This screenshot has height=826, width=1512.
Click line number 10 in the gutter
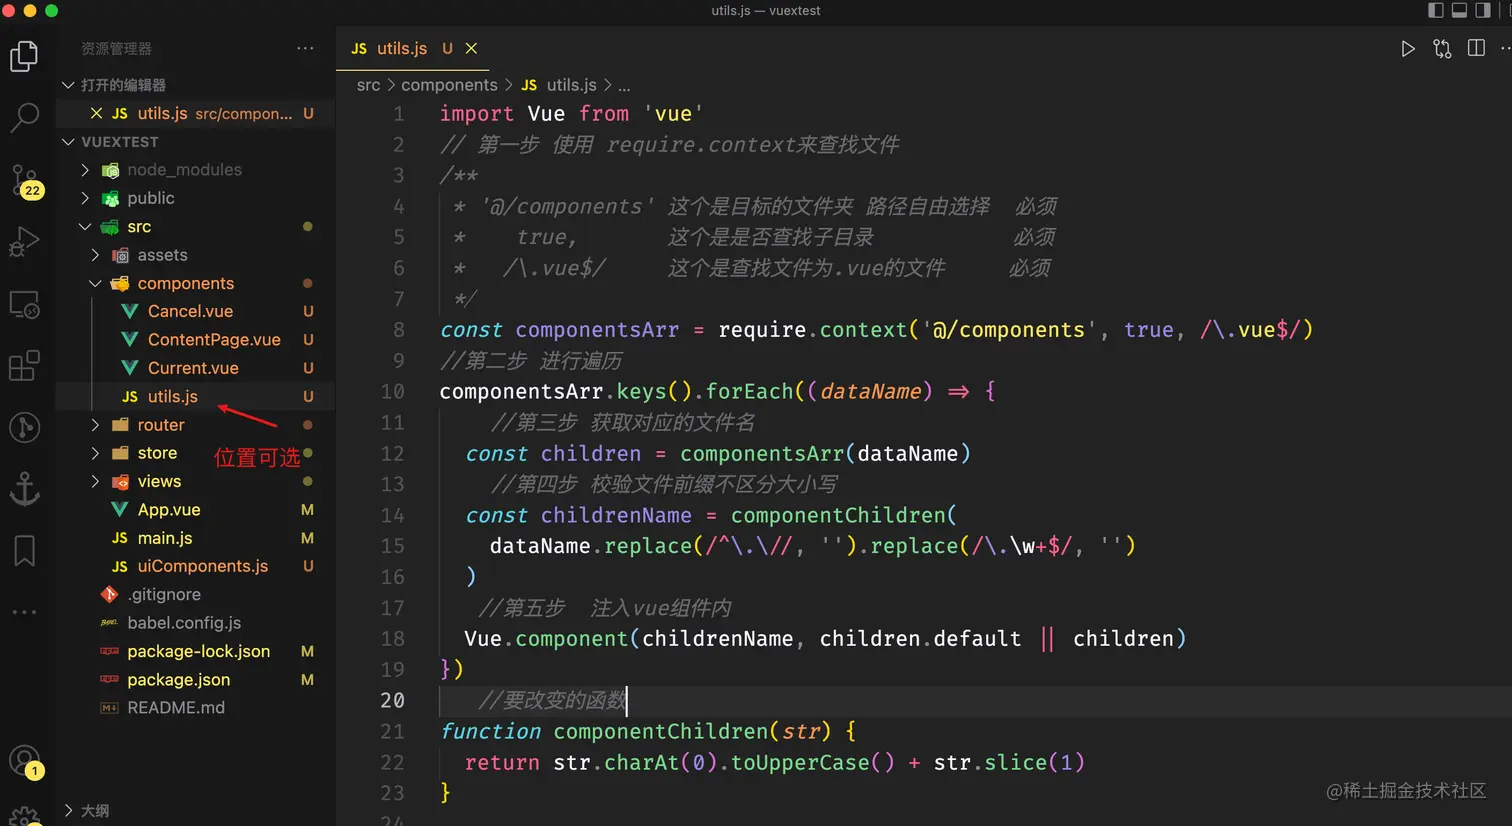392,392
